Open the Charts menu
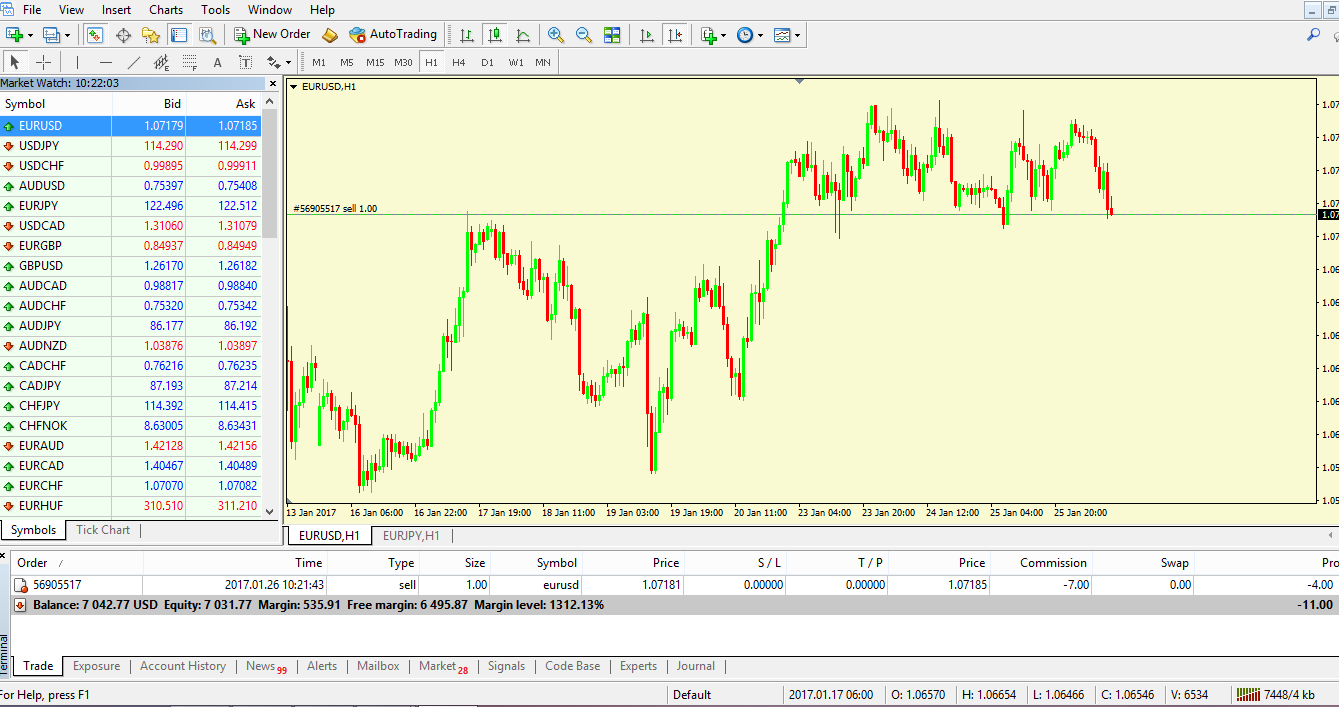The image size is (1339, 707). (165, 9)
